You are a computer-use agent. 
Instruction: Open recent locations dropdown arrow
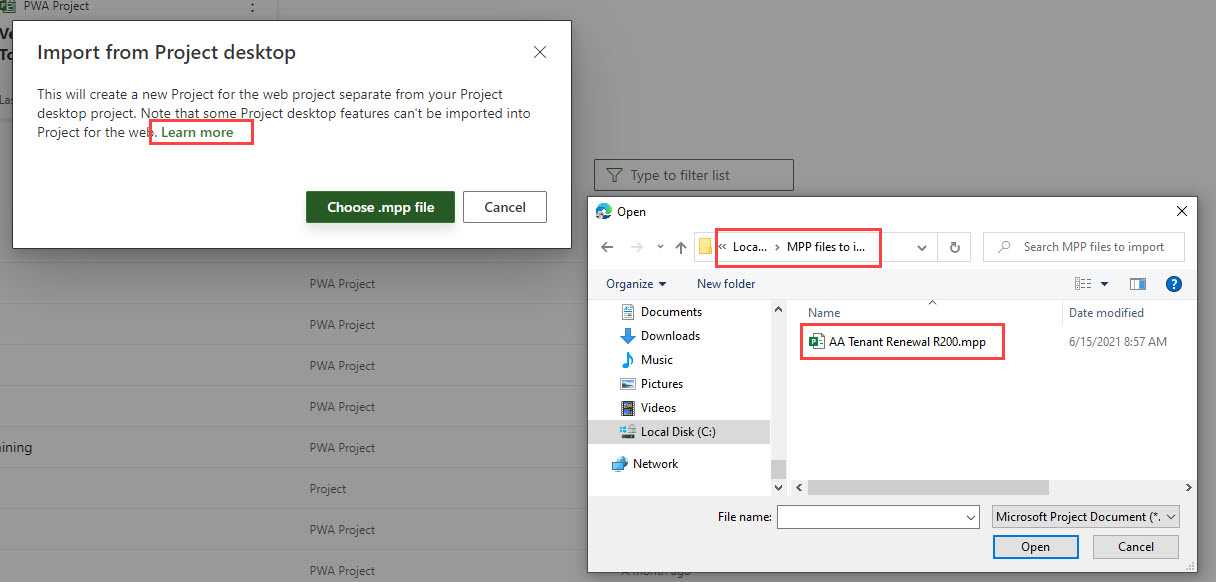pos(659,247)
